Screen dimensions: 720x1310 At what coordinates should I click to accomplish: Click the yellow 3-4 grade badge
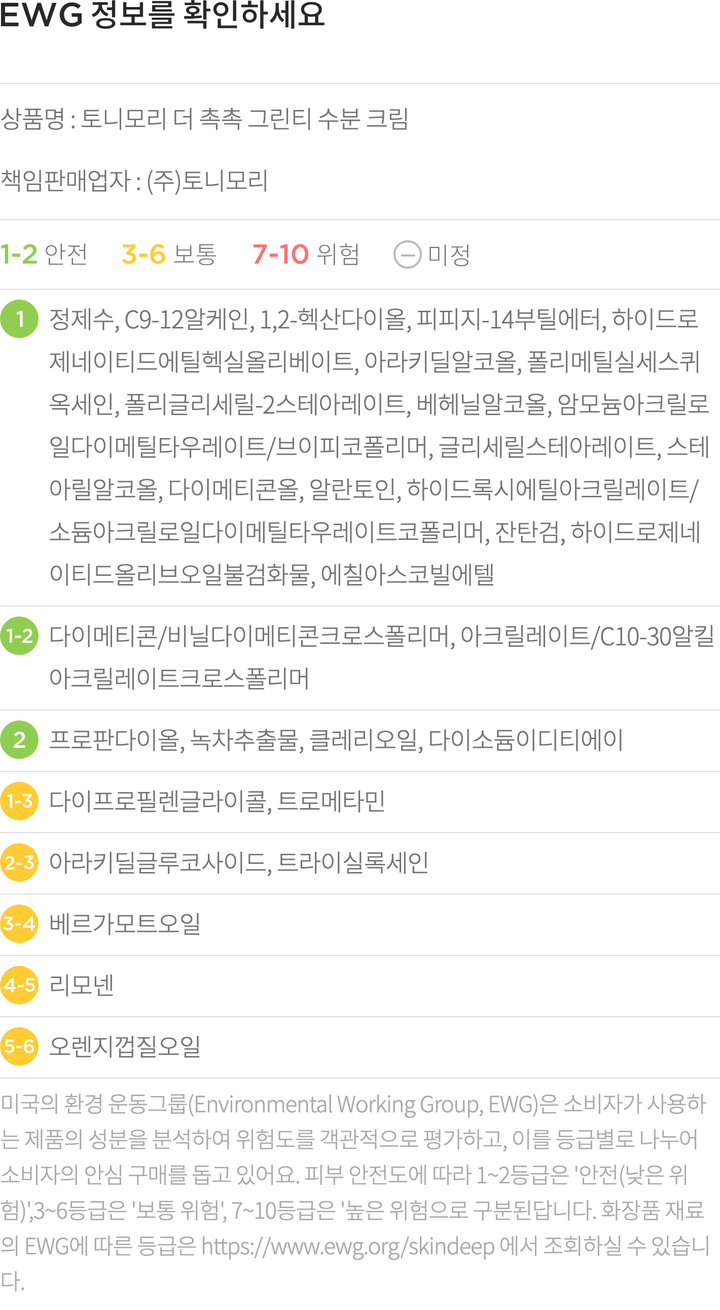coord(20,924)
